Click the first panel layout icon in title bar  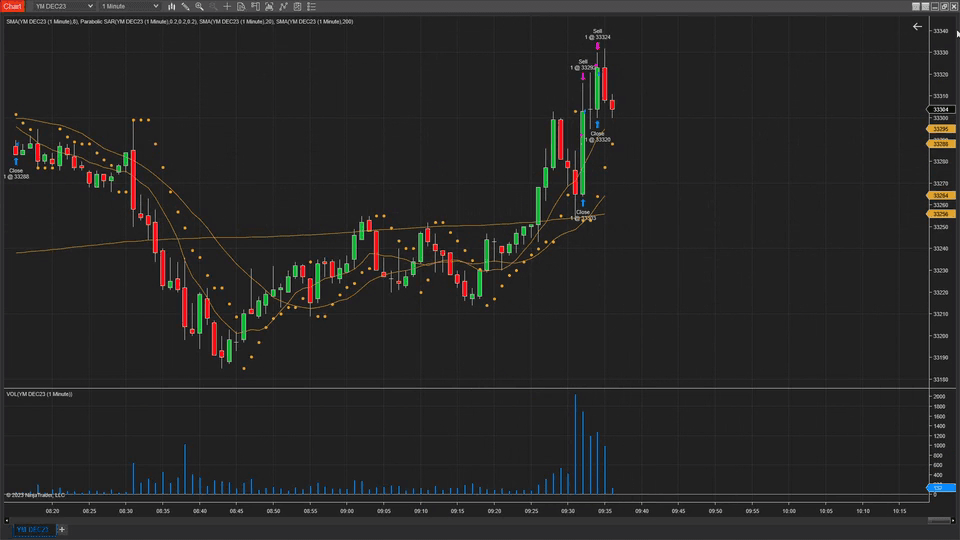[916, 6]
